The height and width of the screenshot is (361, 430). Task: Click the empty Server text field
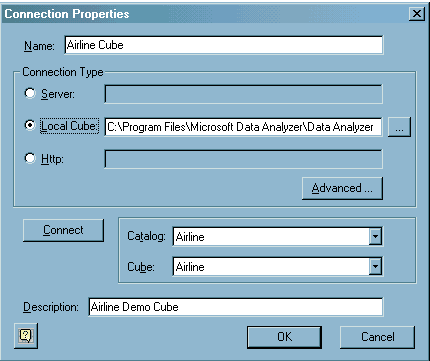(x=243, y=94)
